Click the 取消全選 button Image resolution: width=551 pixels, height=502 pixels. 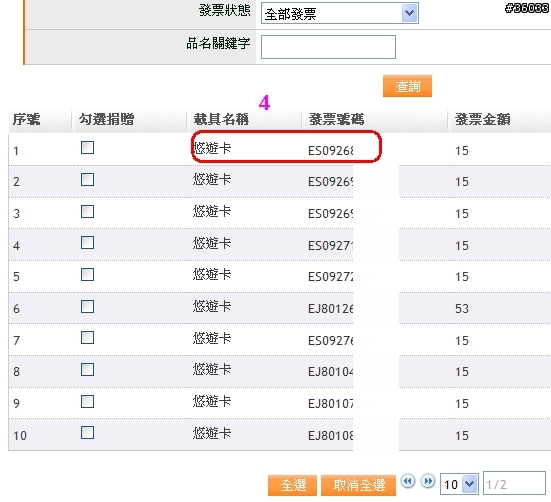(358, 485)
